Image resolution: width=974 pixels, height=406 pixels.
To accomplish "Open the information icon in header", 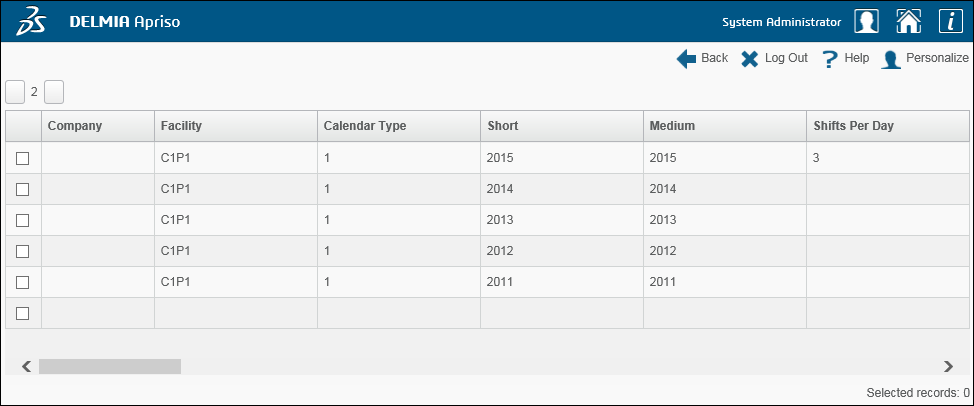I will tap(950, 21).
